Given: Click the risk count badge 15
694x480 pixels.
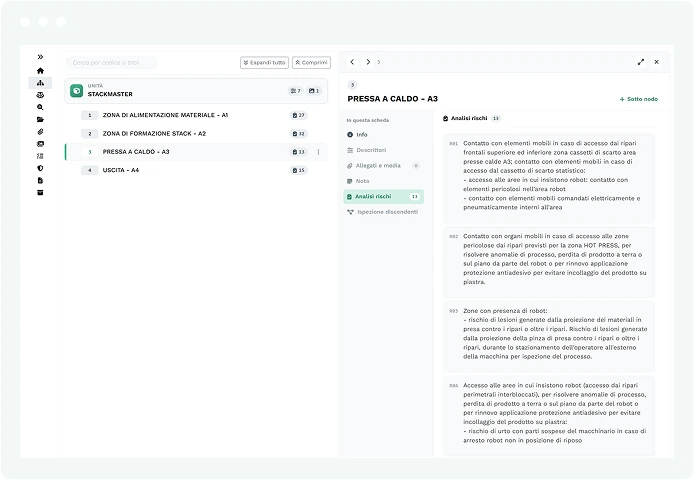Looking at the screenshot, I should [x=298, y=170].
